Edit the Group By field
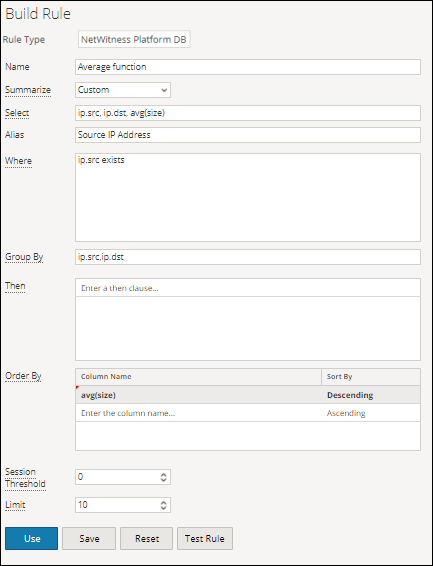This screenshot has width=433, height=566. coord(248,257)
